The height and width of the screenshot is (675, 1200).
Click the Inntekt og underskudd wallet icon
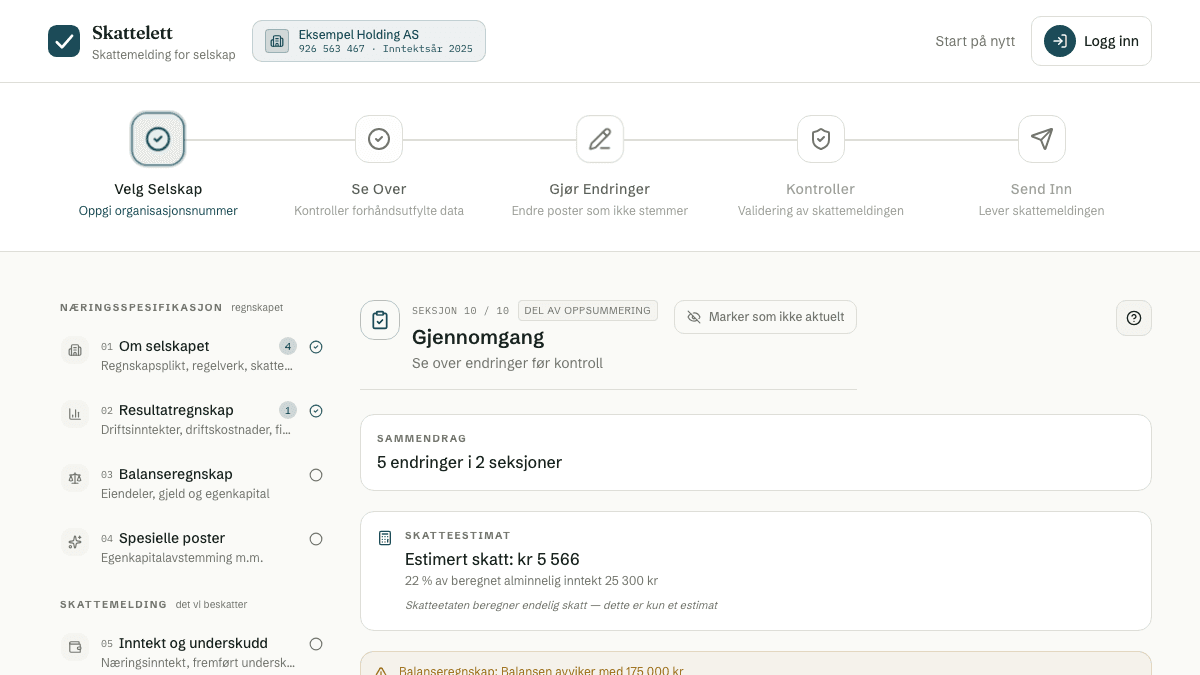tap(75, 647)
